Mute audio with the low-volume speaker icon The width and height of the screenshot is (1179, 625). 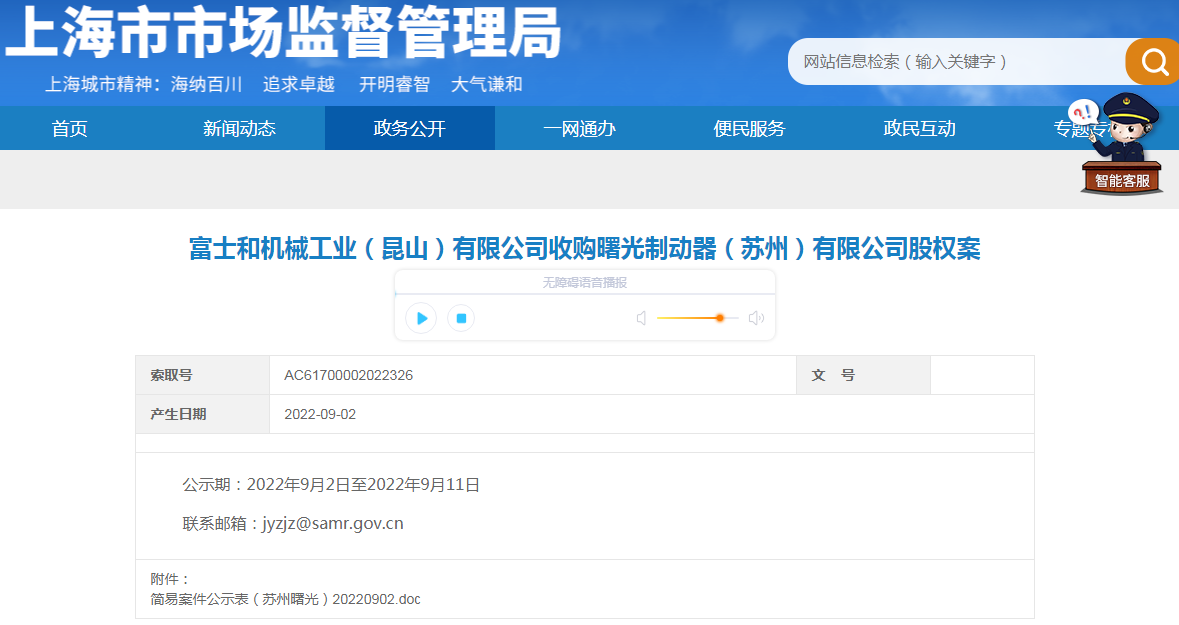coord(641,318)
